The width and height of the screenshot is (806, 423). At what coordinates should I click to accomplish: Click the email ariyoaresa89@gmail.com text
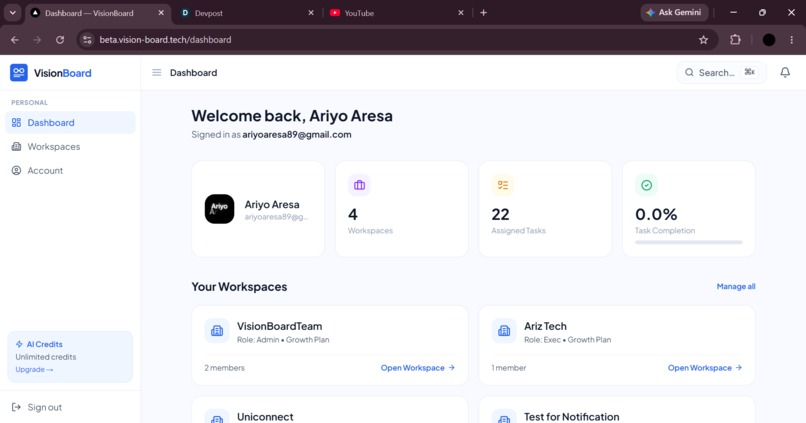297,135
